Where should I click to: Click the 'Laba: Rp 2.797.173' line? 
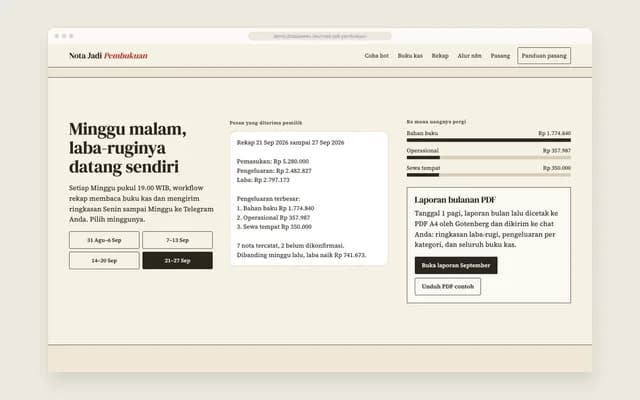pyautogui.click(x=263, y=180)
